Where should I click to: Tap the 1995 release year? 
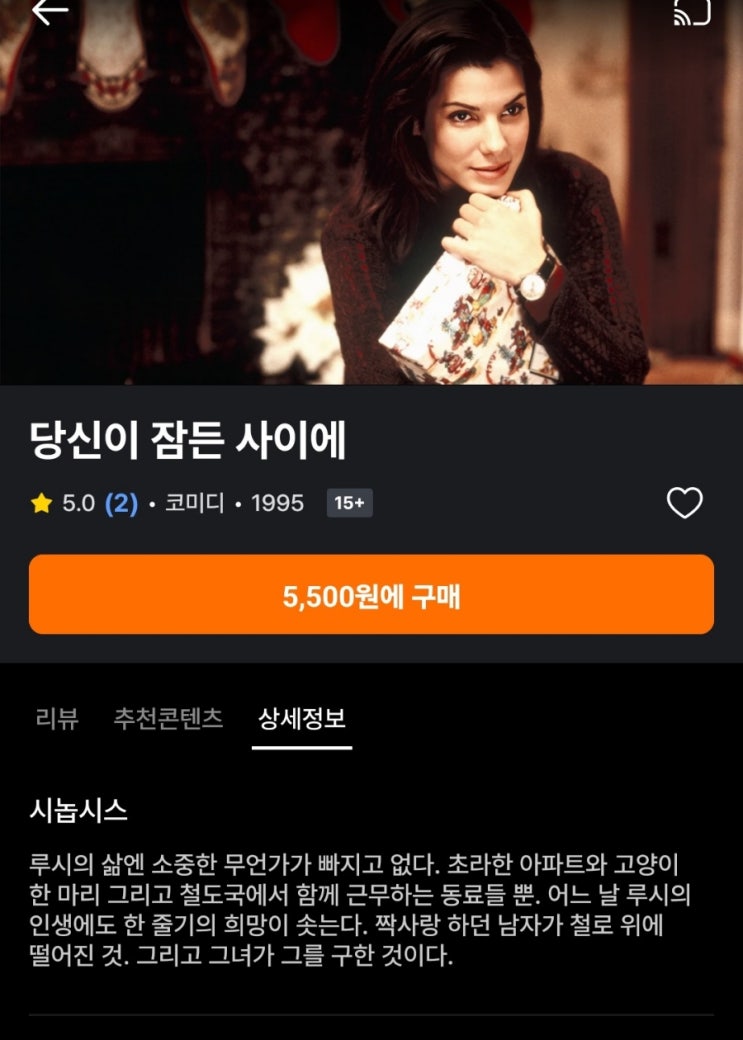point(277,503)
